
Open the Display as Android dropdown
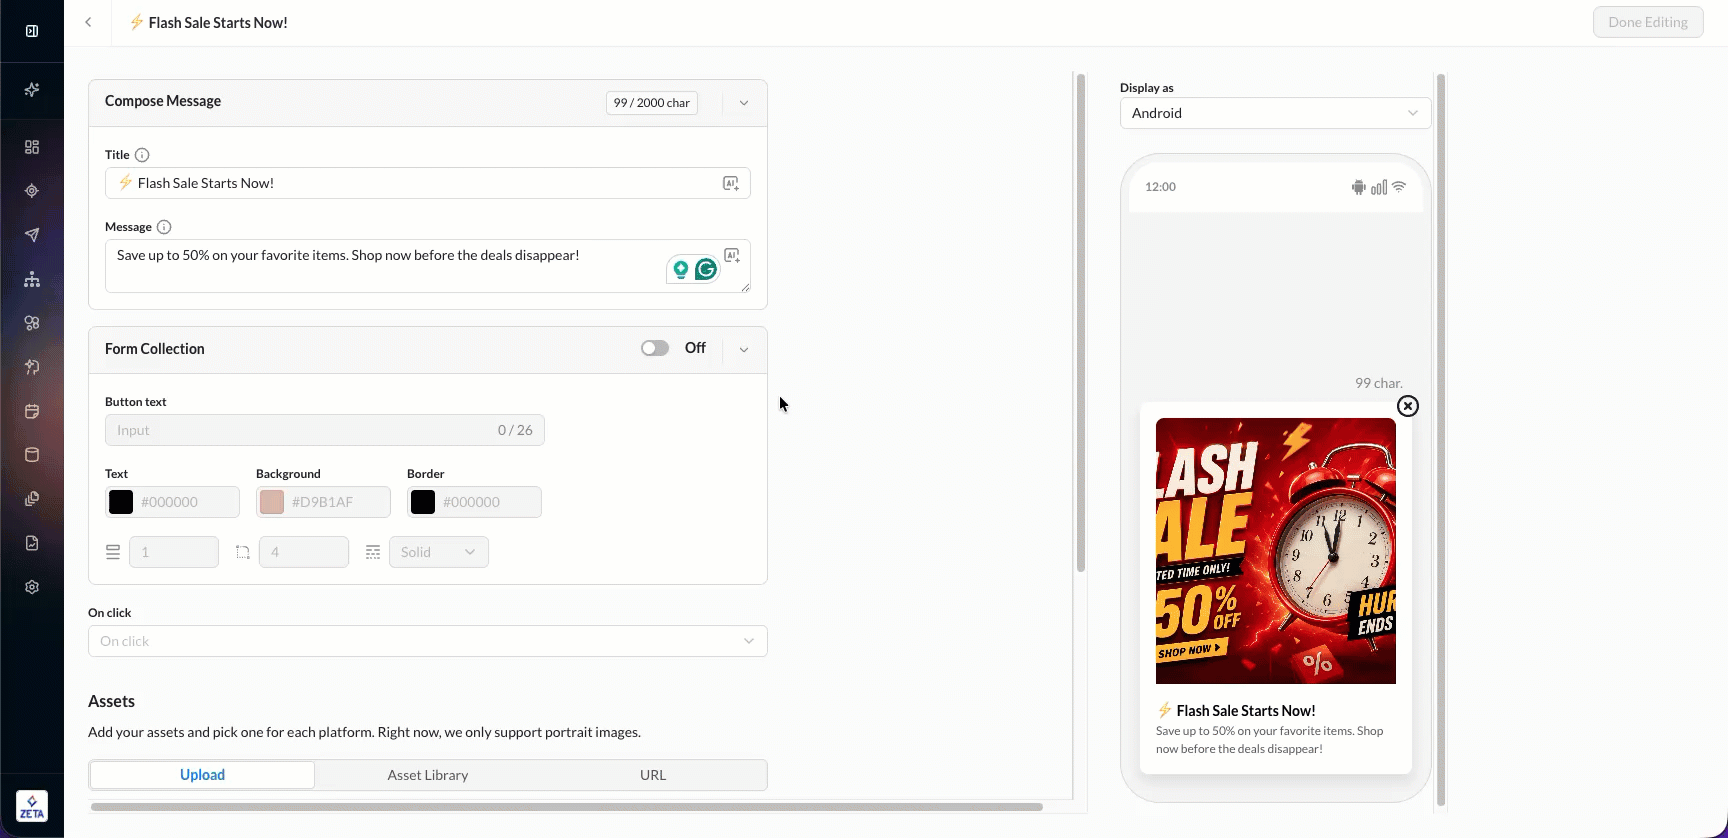[1275, 113]
